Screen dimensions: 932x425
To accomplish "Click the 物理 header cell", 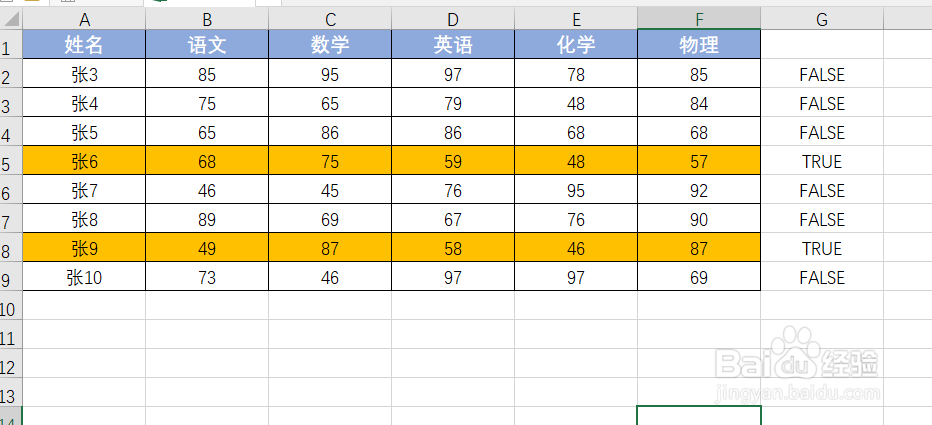I will [699, 45].
